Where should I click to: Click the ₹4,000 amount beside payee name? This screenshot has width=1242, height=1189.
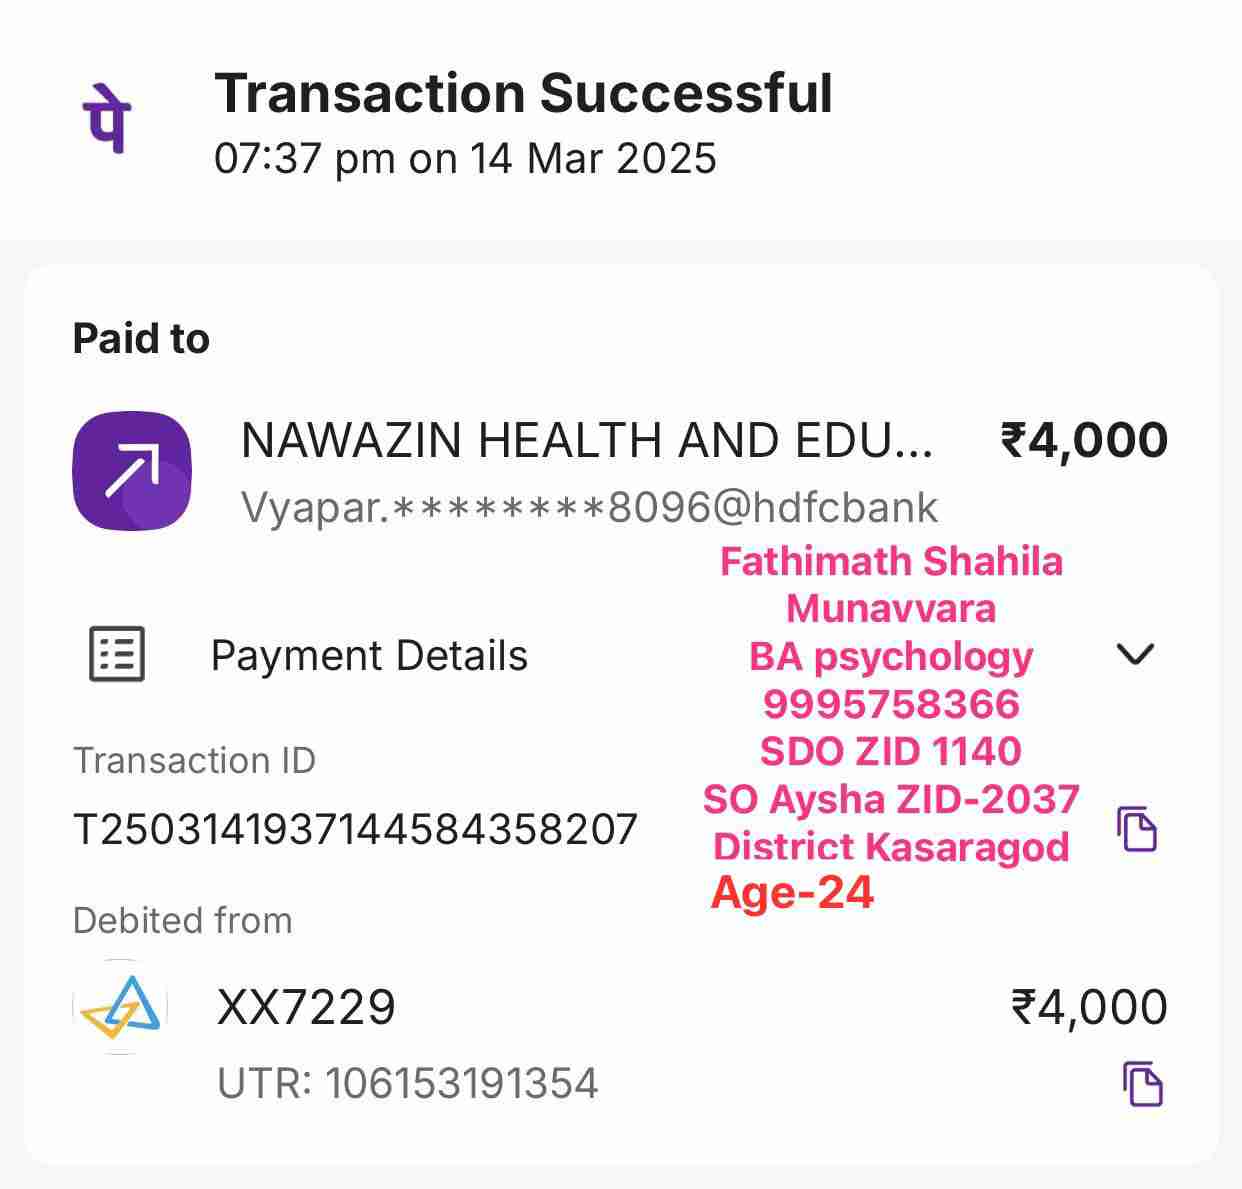(x=1084, y=440)
